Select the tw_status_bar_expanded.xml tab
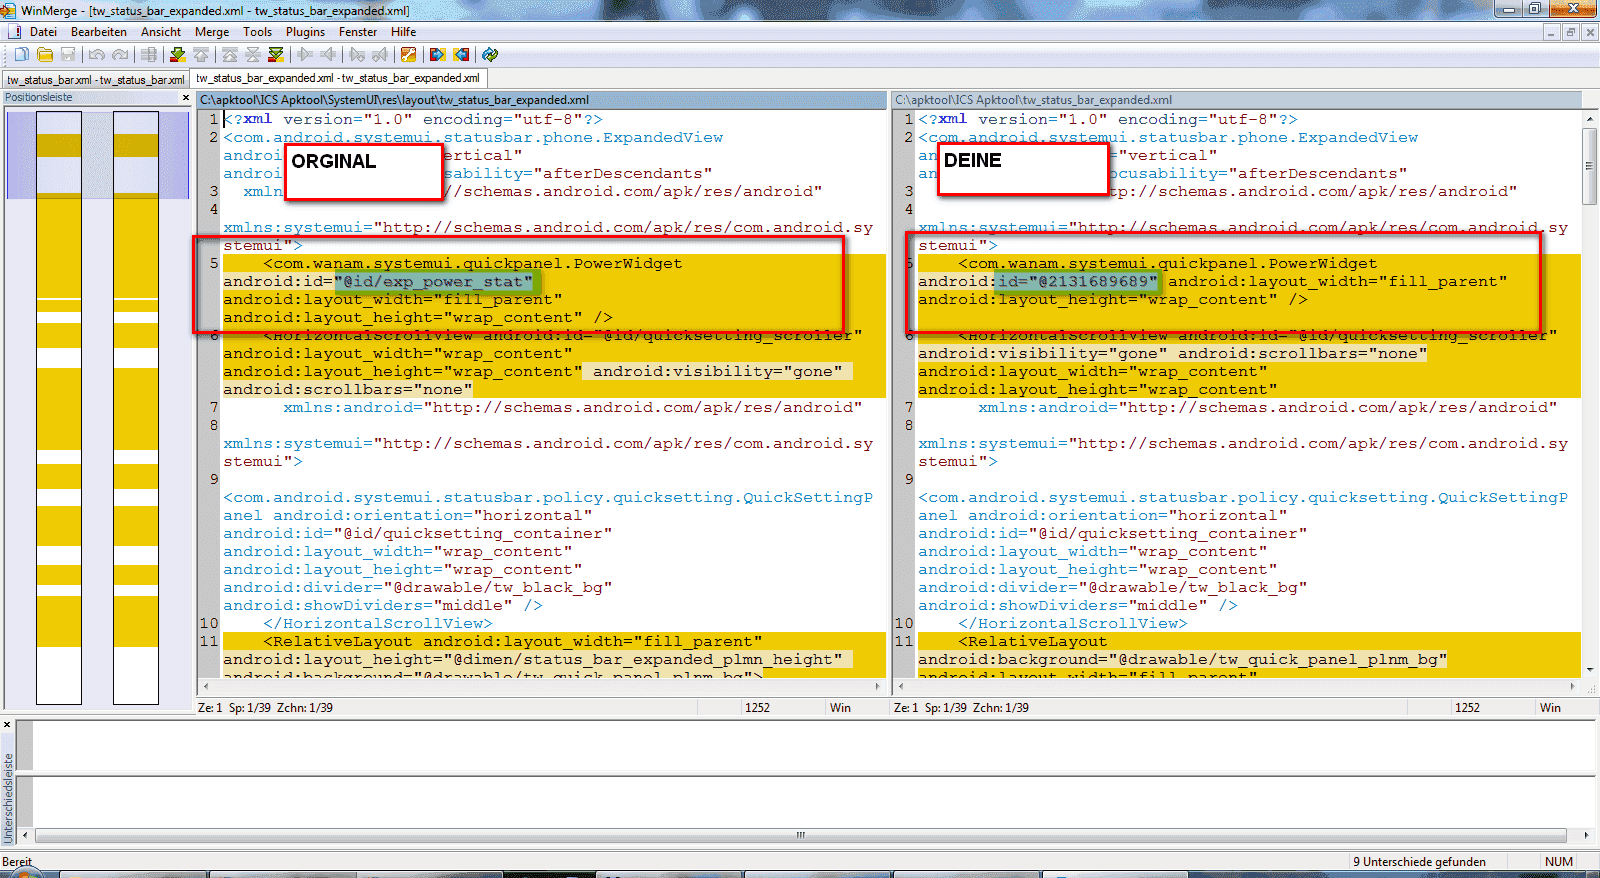 click(x=338, y=78)
